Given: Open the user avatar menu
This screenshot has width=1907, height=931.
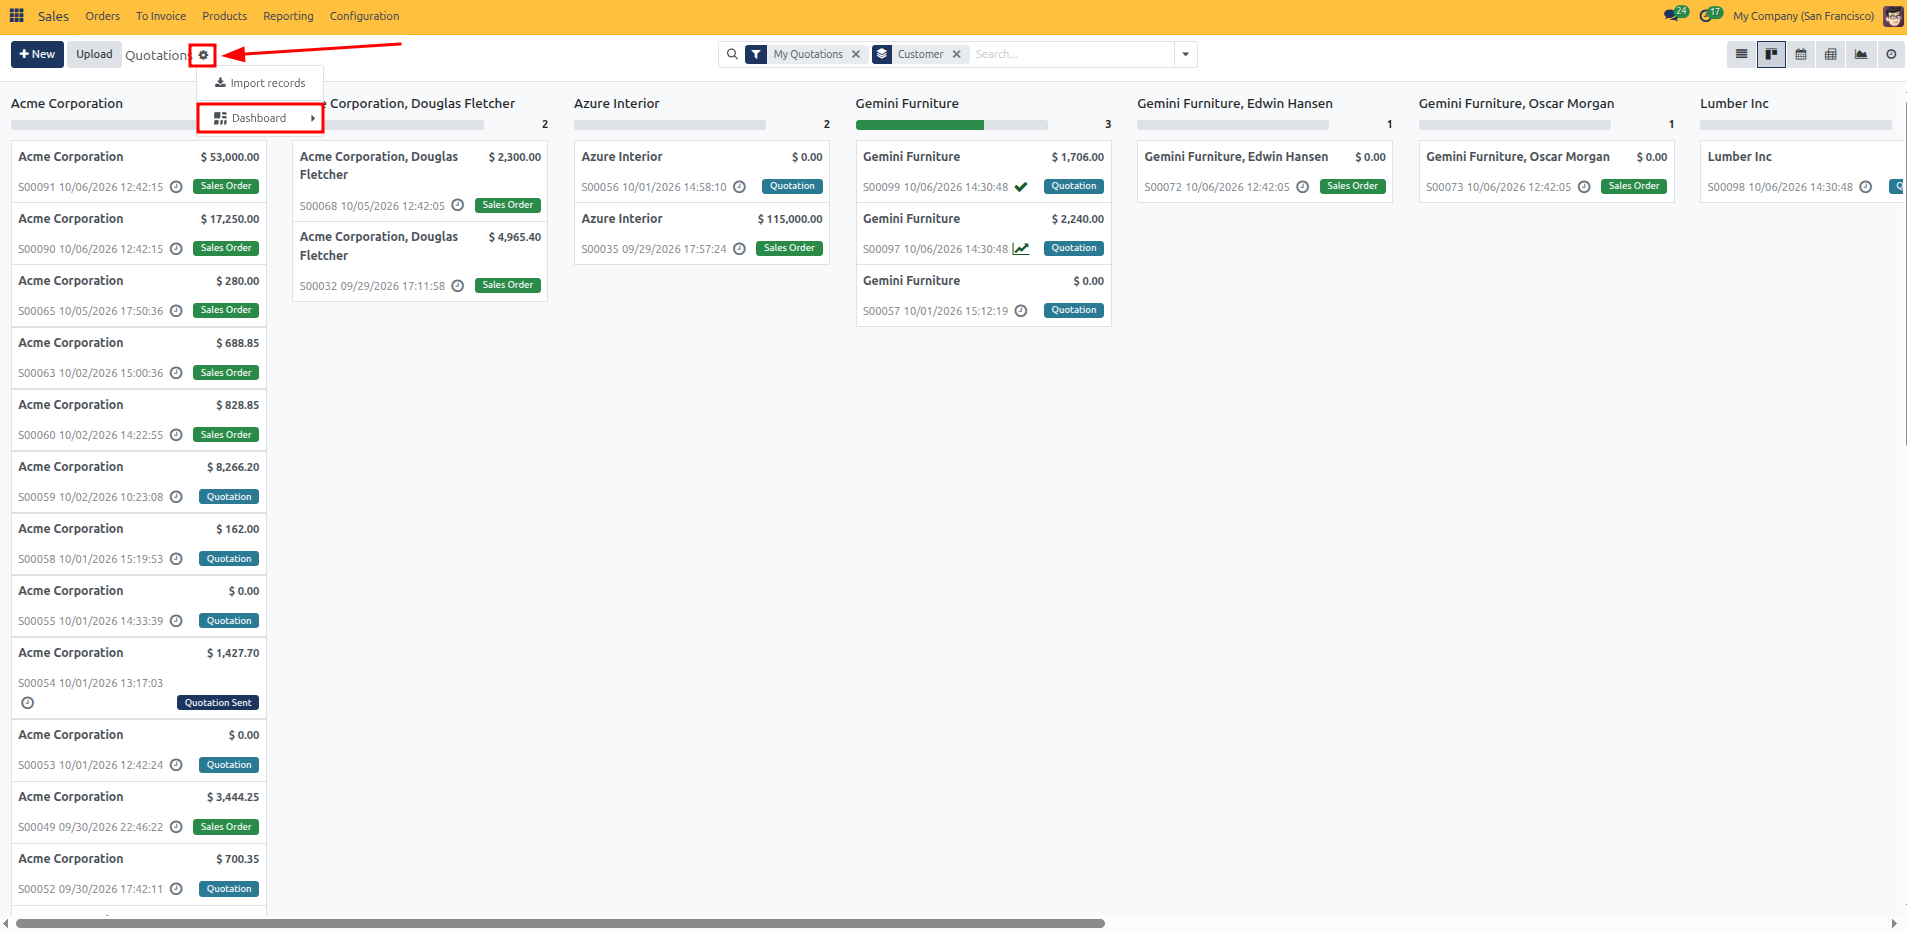Looking at the screenshot, I should (1893, 16).
